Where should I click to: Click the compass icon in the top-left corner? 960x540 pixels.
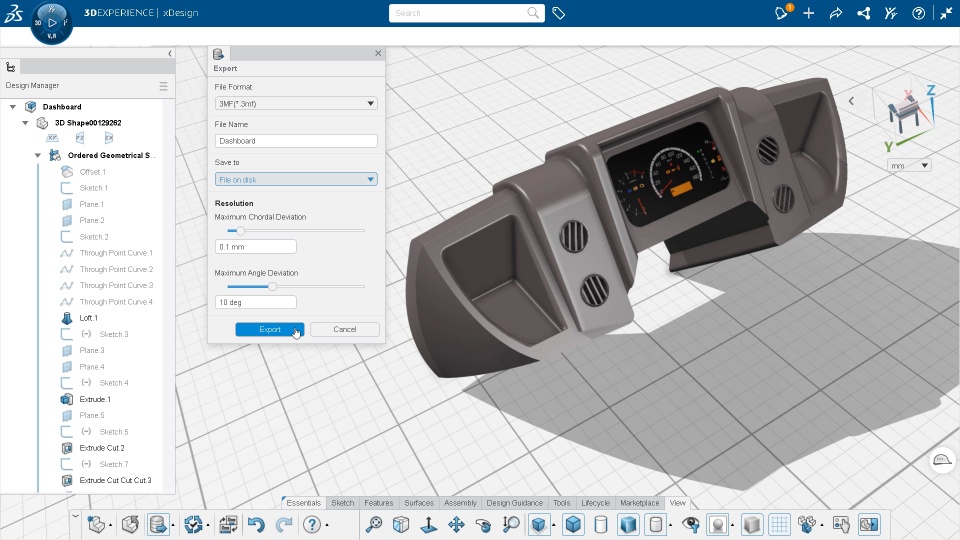51,21
